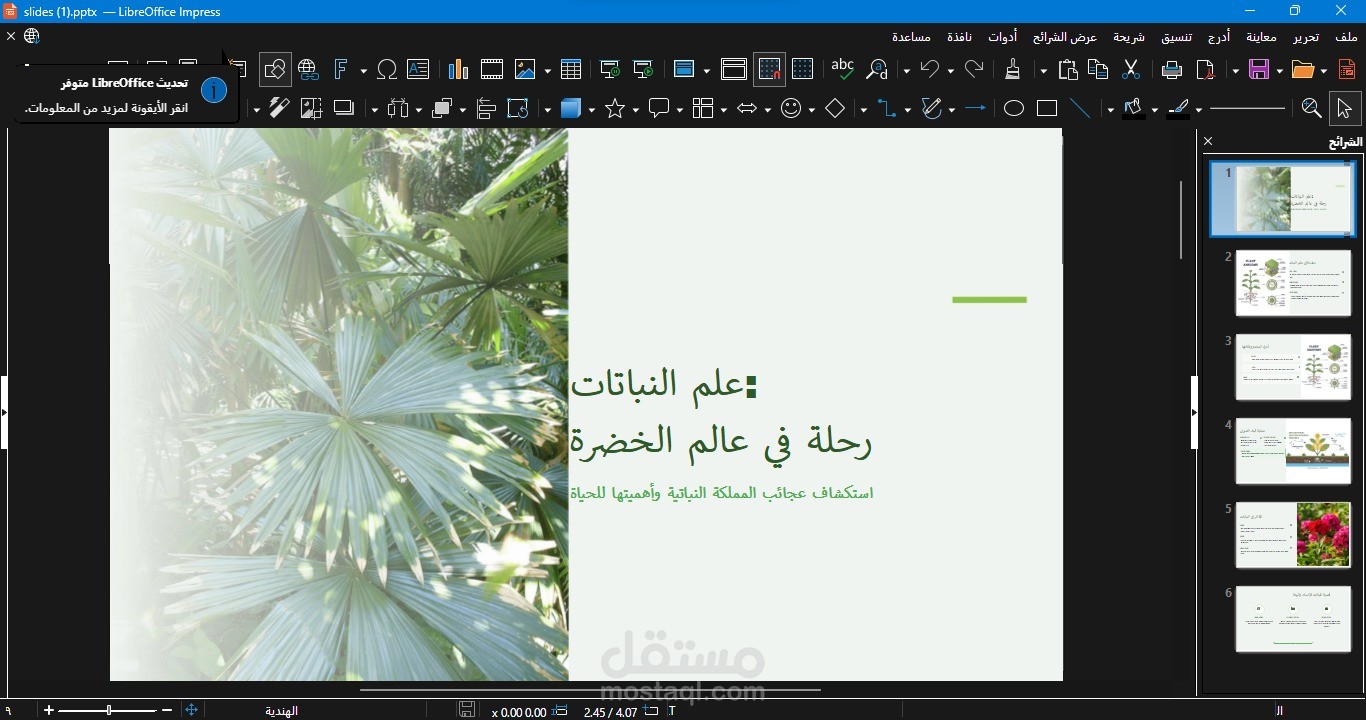Viewport: 1366px width, 720px height.
Task: Draw a rectangle shape tool
Action: pos(1047,108)
